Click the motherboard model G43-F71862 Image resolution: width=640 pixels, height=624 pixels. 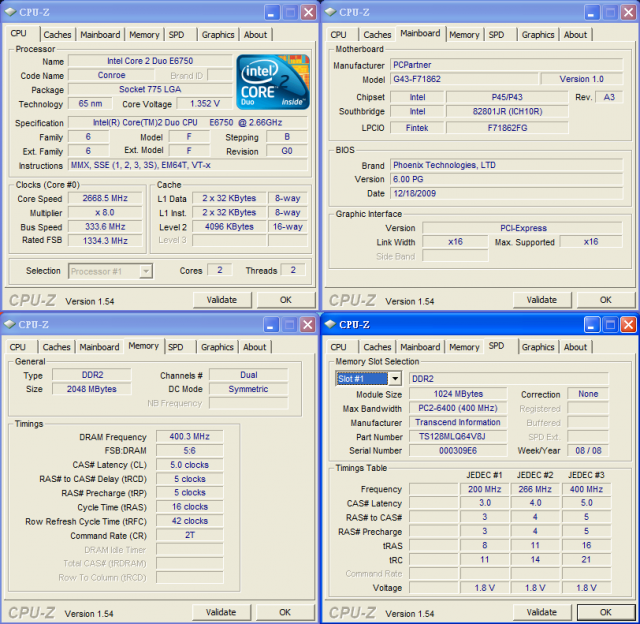point(464,79)
